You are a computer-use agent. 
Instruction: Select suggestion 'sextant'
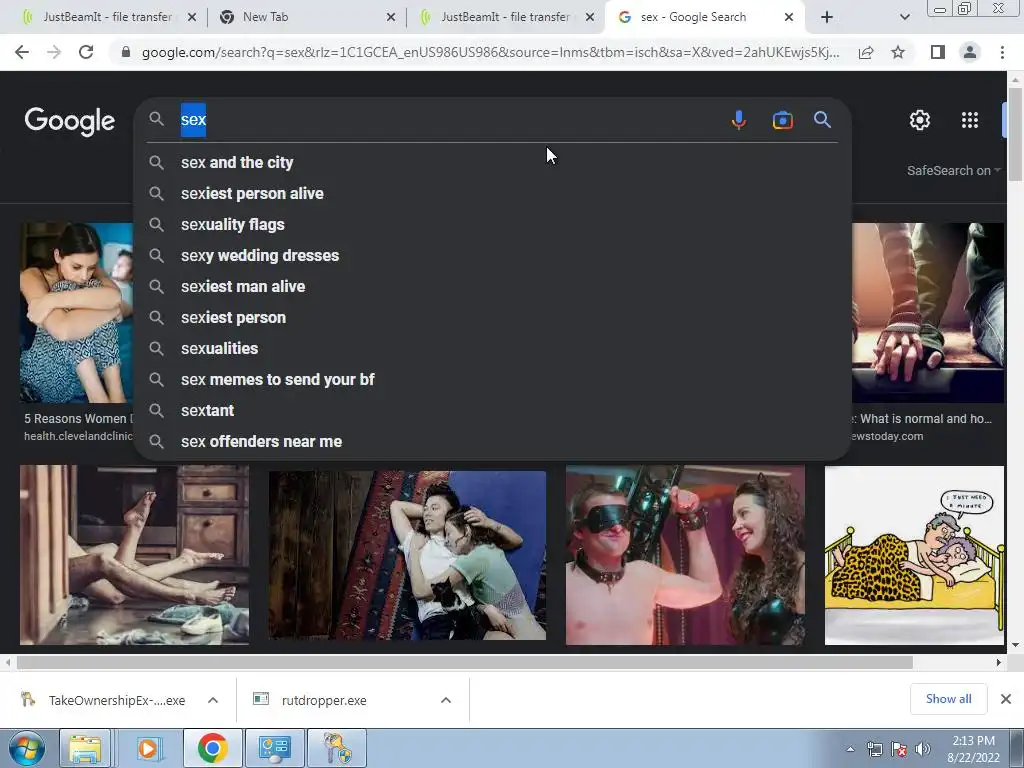[493, 411]
